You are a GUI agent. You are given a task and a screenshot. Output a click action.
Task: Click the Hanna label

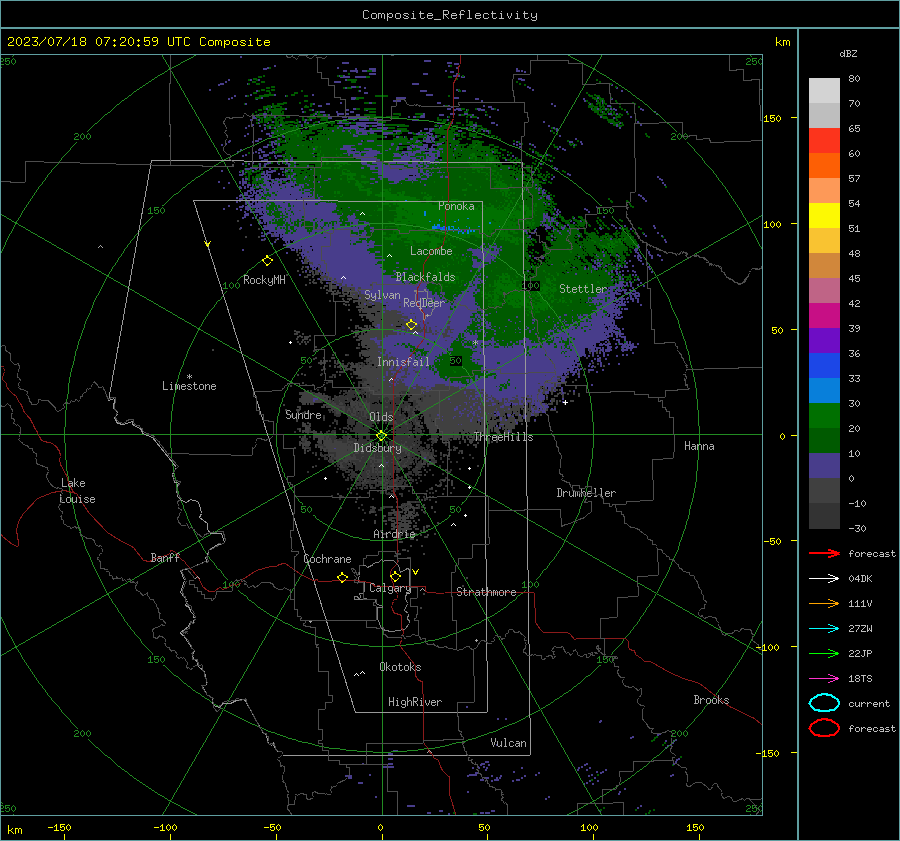699,446
